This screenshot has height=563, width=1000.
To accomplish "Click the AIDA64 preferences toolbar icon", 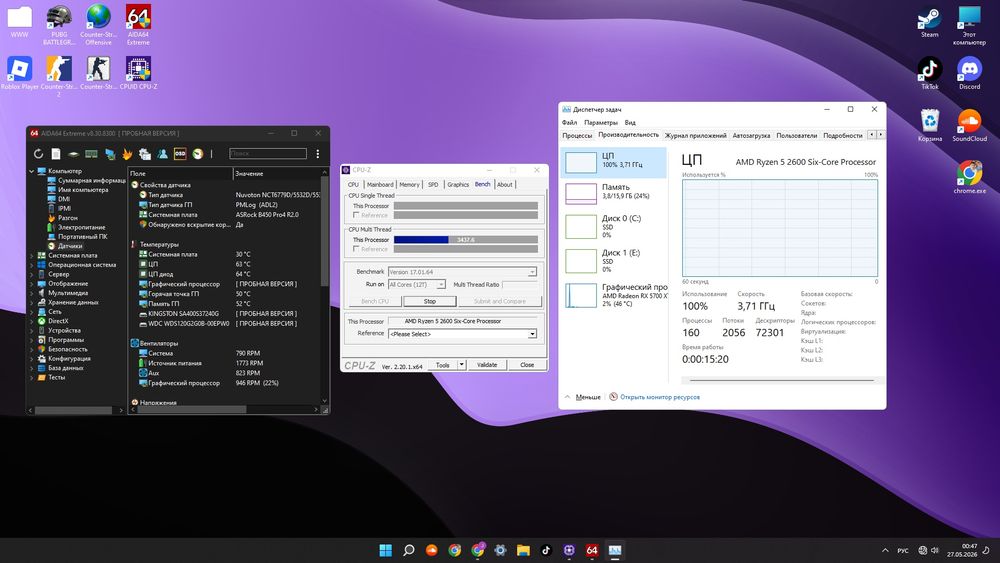I will coord(145,154).
